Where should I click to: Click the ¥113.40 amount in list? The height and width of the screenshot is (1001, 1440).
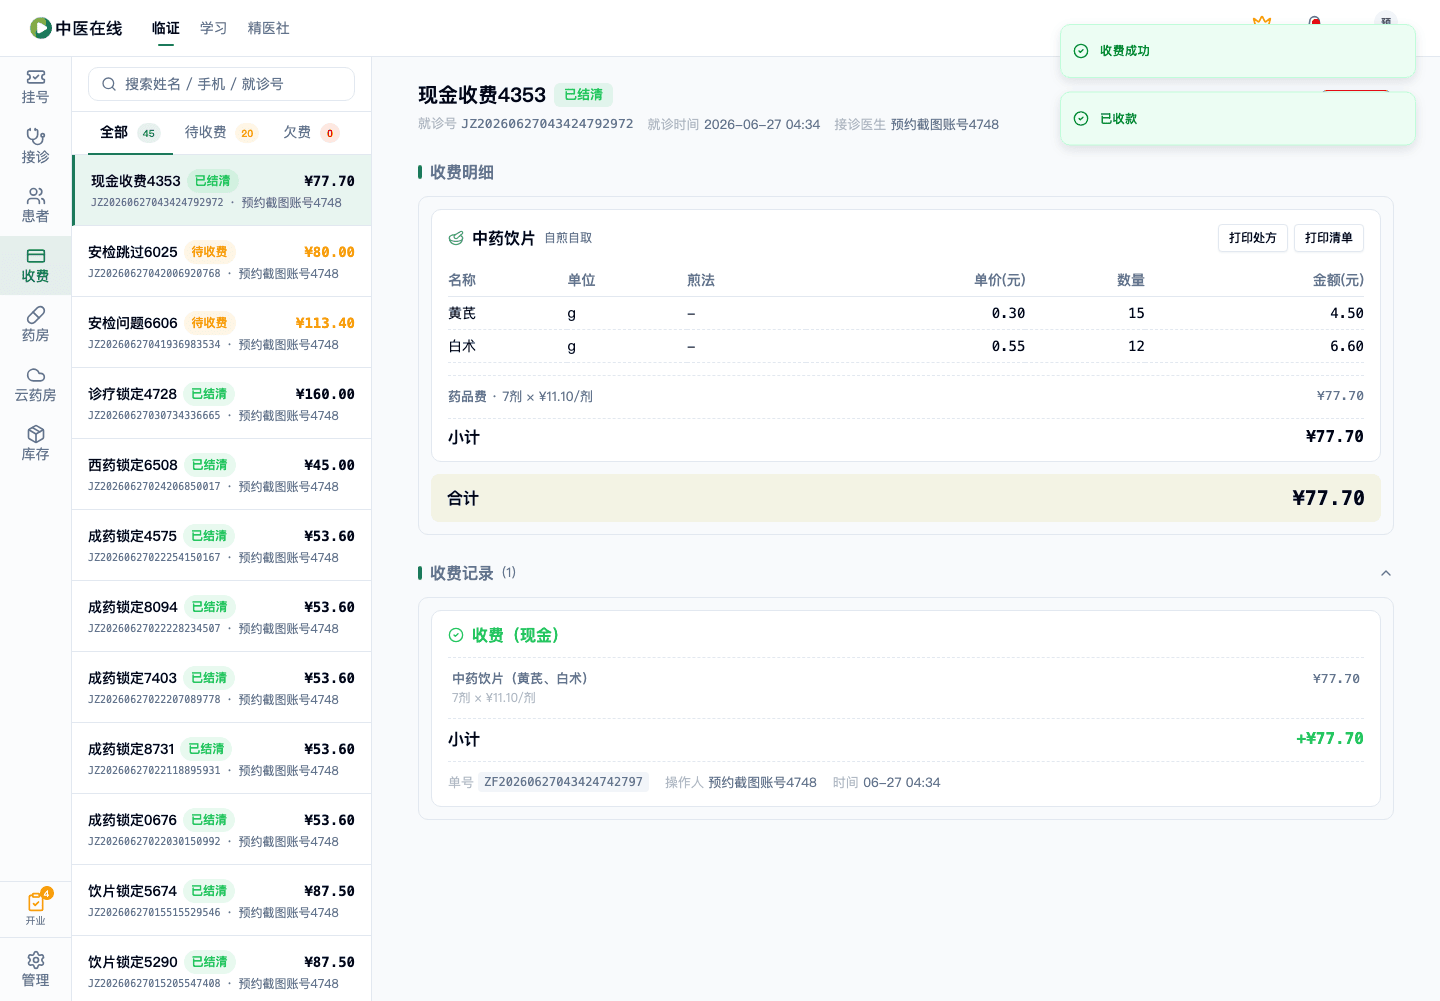[x=325, y=323]
